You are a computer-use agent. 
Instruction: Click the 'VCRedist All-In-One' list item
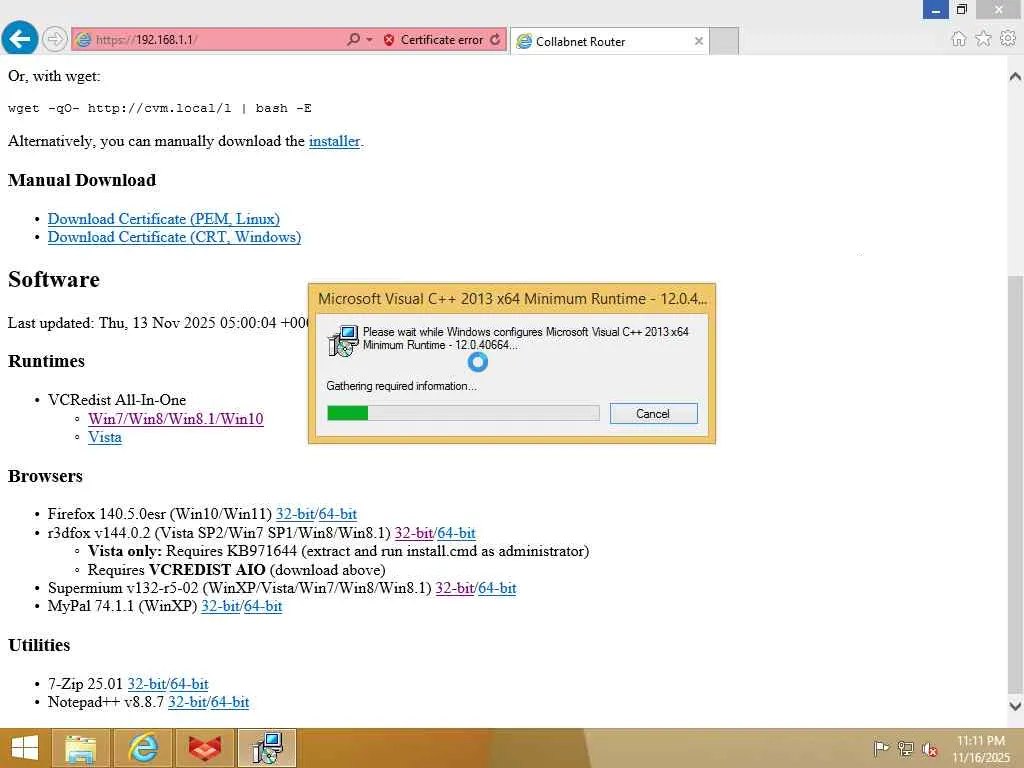[117, 400]
